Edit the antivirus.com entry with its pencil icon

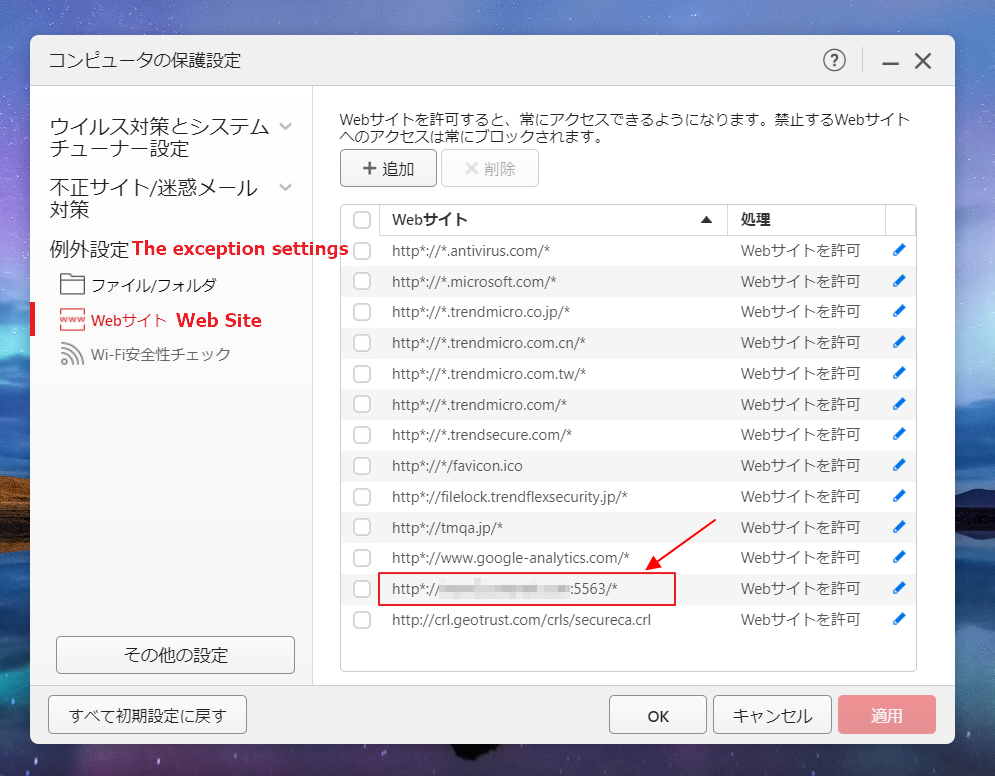pos(898,250)
